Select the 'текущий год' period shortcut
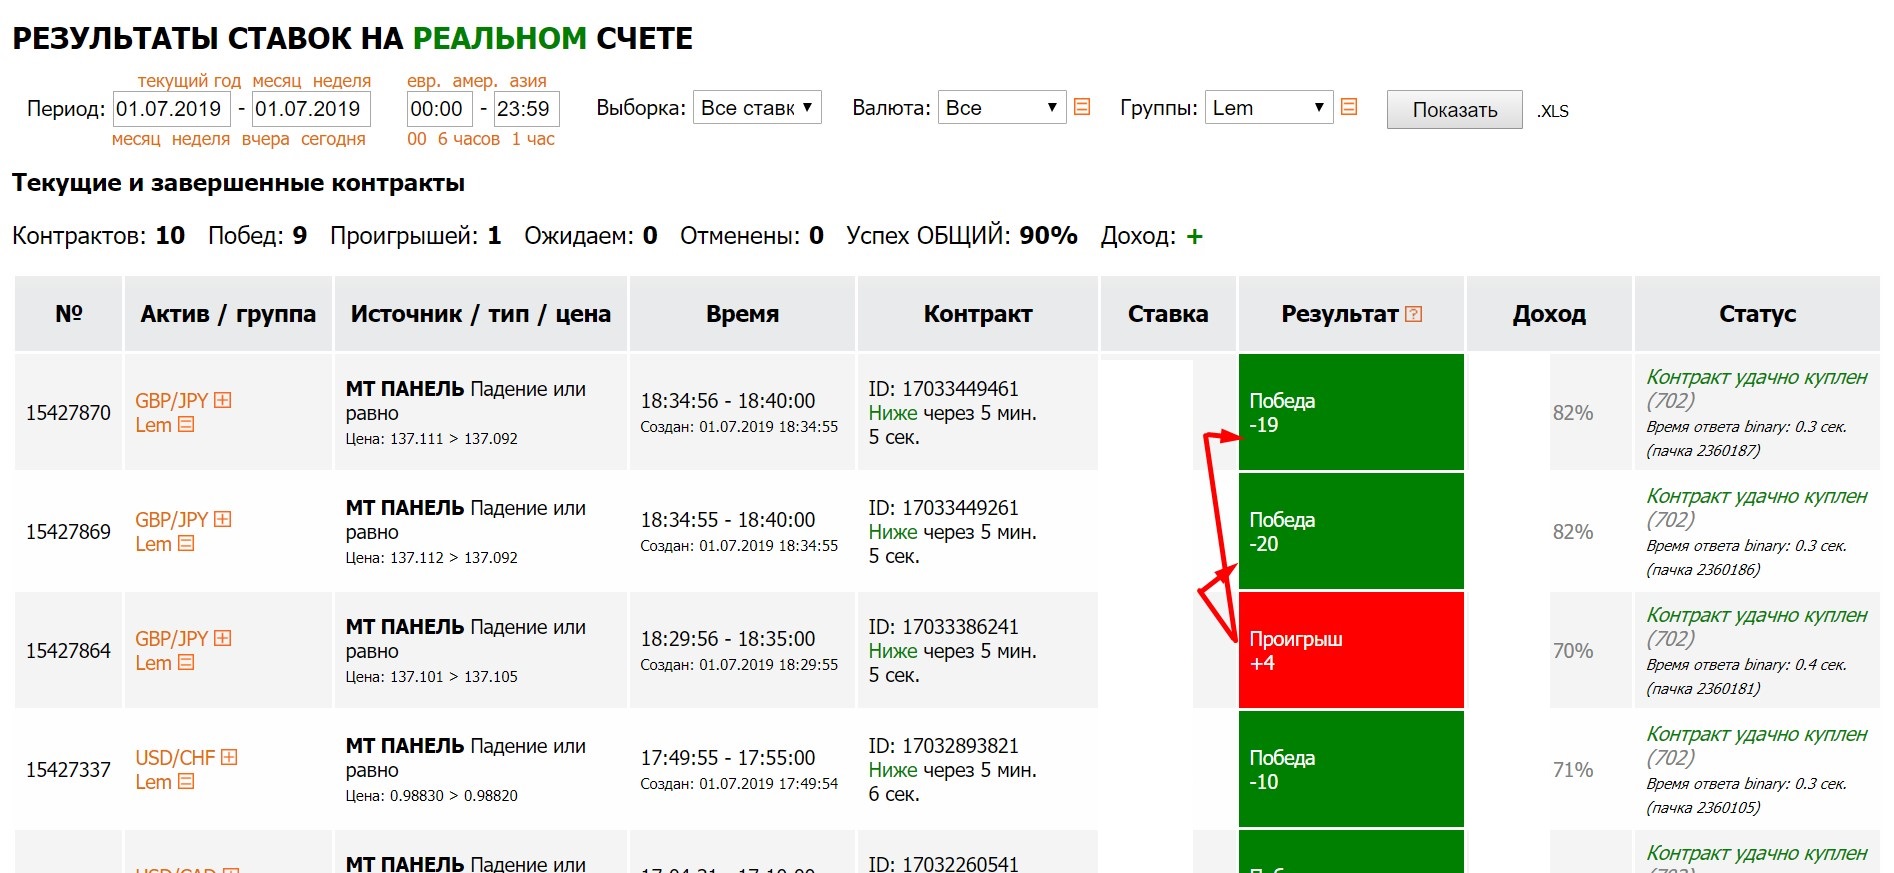This screenshot has width=1894, height=873. point(189,81)
